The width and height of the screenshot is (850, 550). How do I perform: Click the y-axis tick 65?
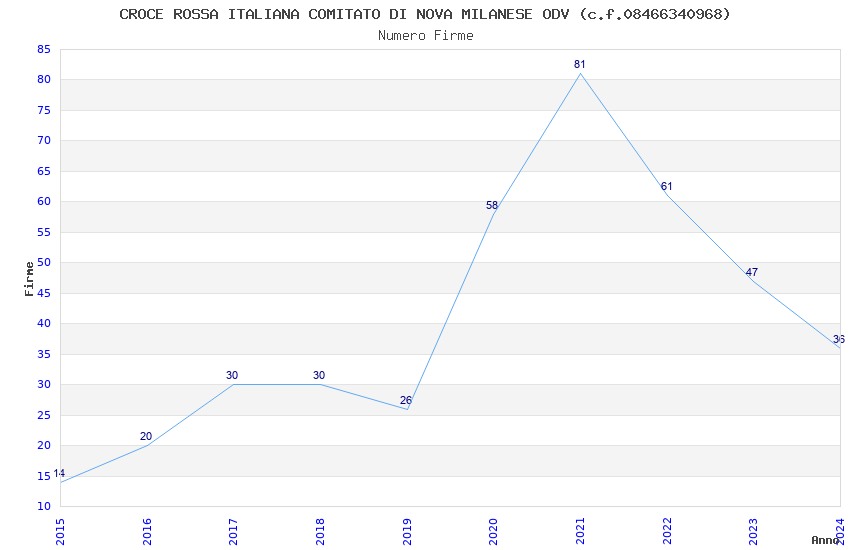[x=44, y=171]
